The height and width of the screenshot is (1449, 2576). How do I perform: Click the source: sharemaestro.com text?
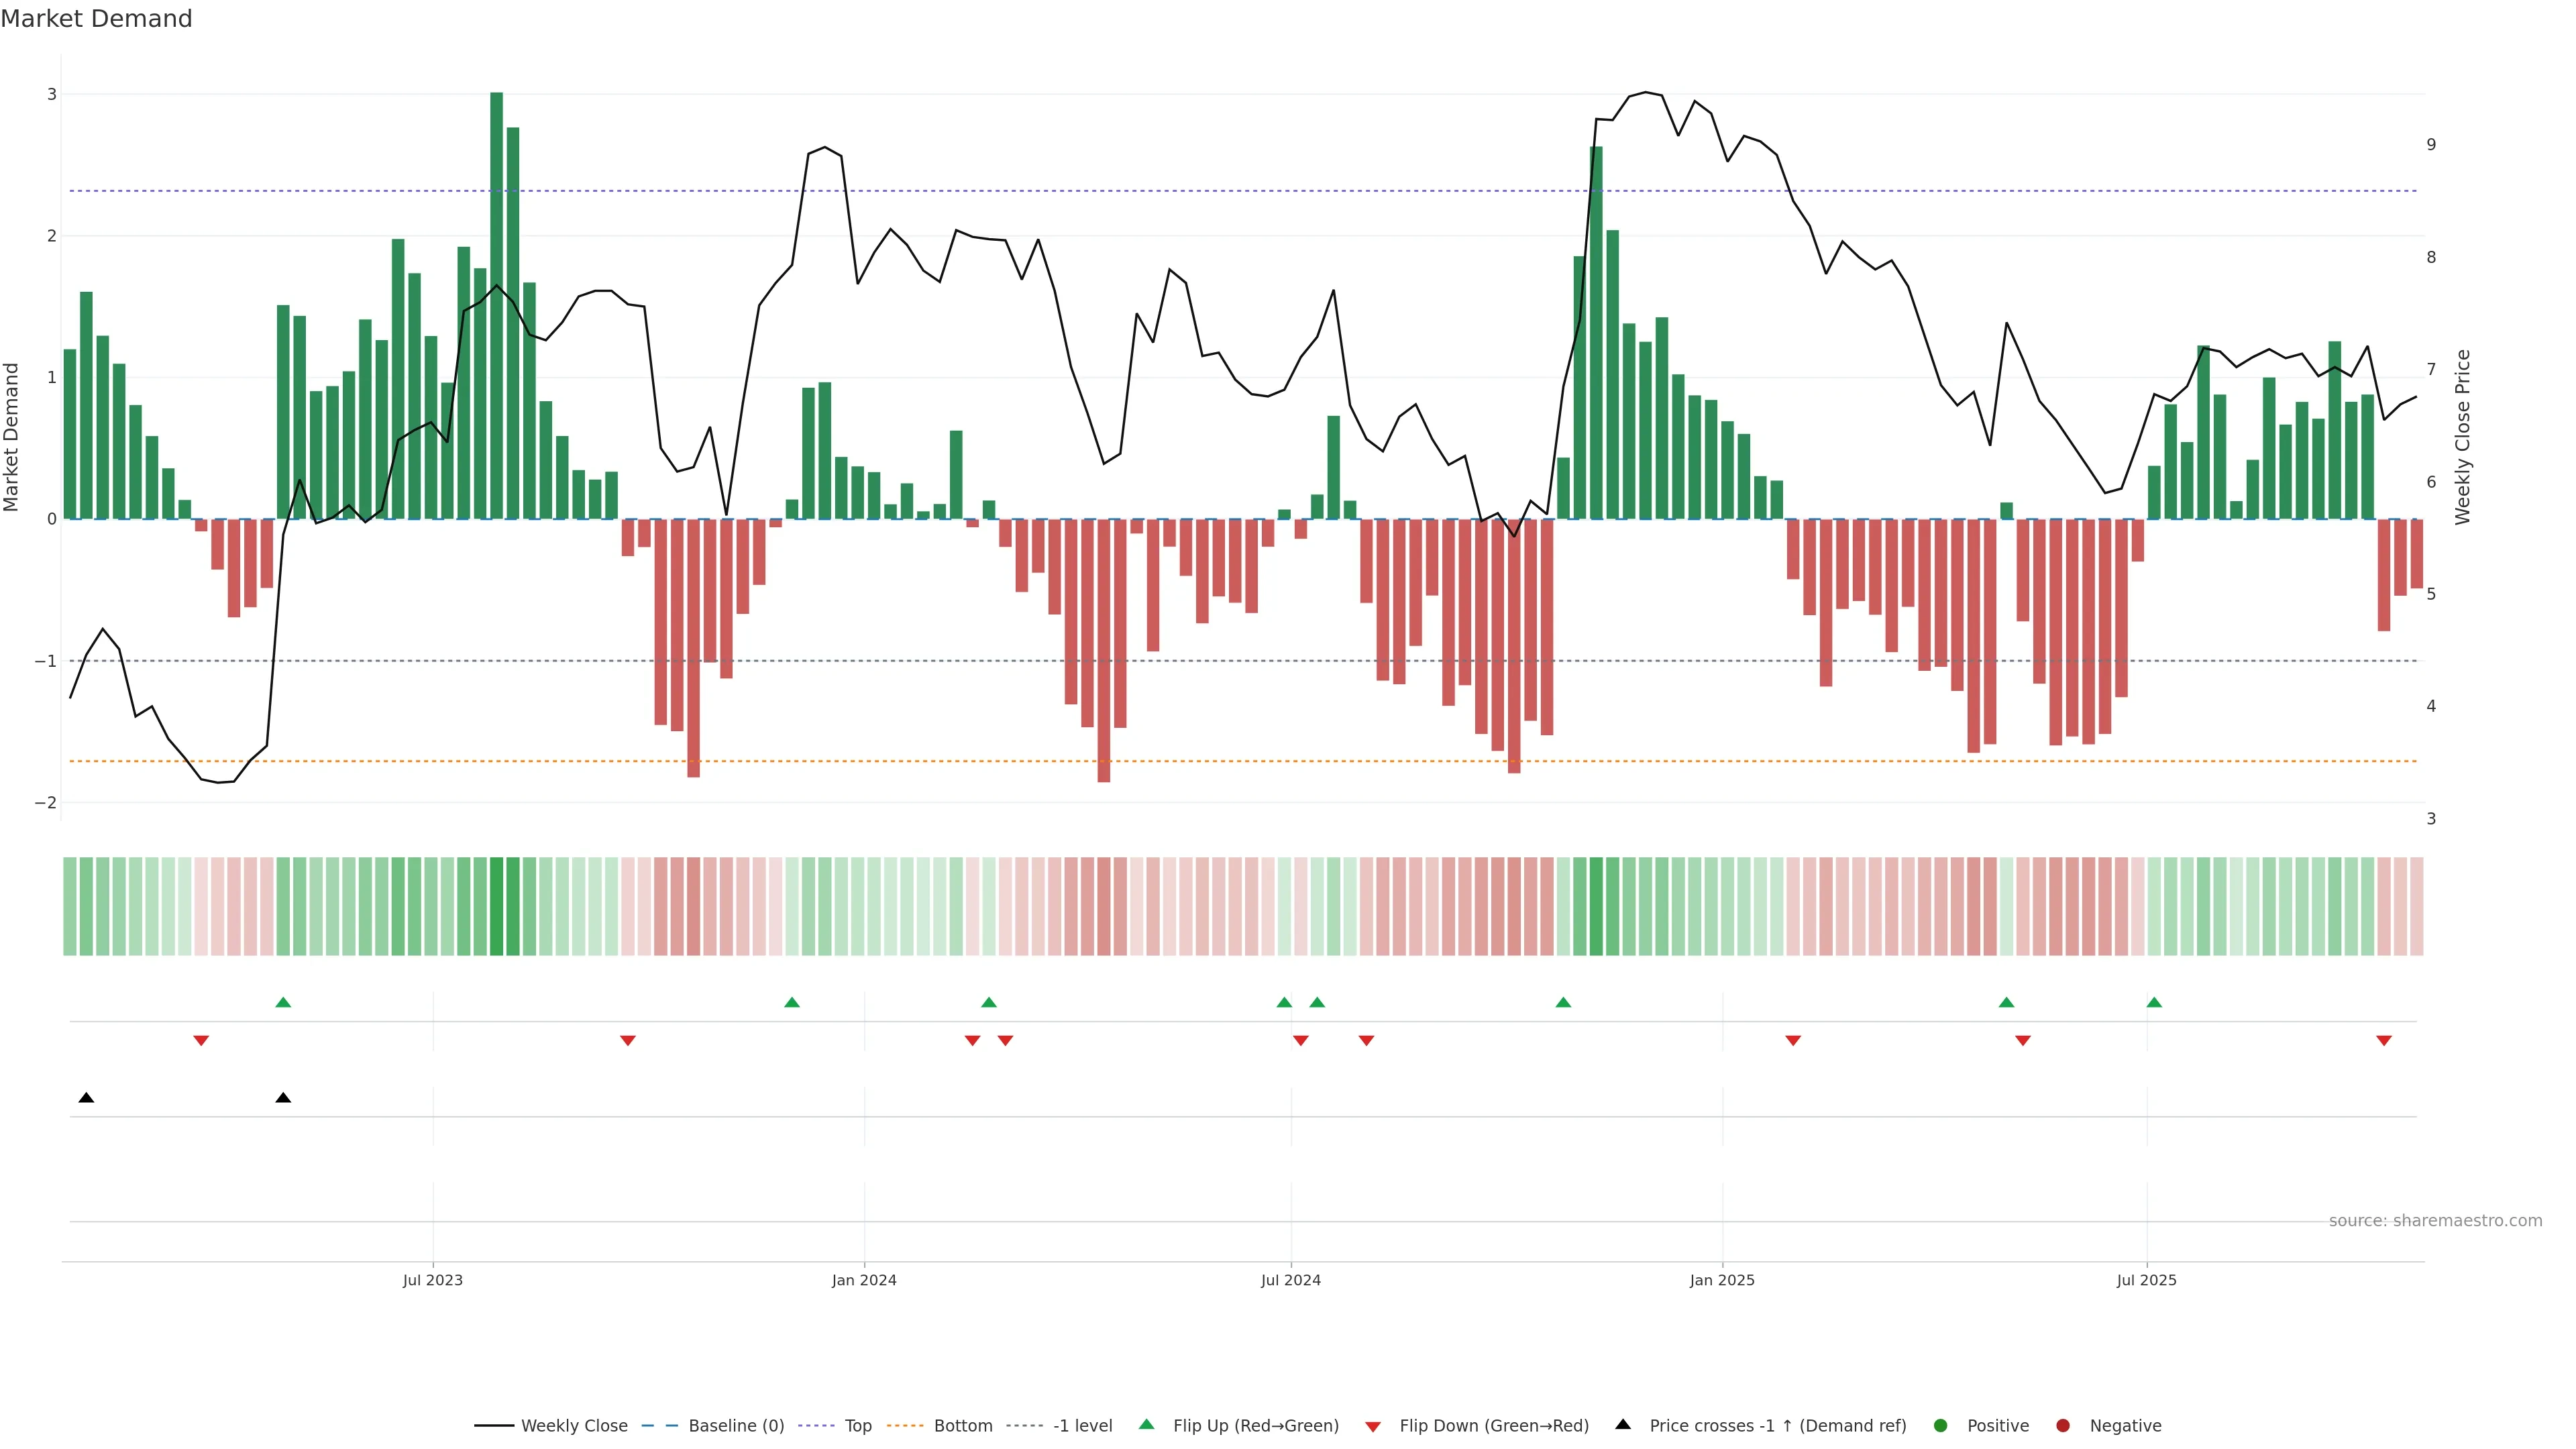click(2435, 1221)
